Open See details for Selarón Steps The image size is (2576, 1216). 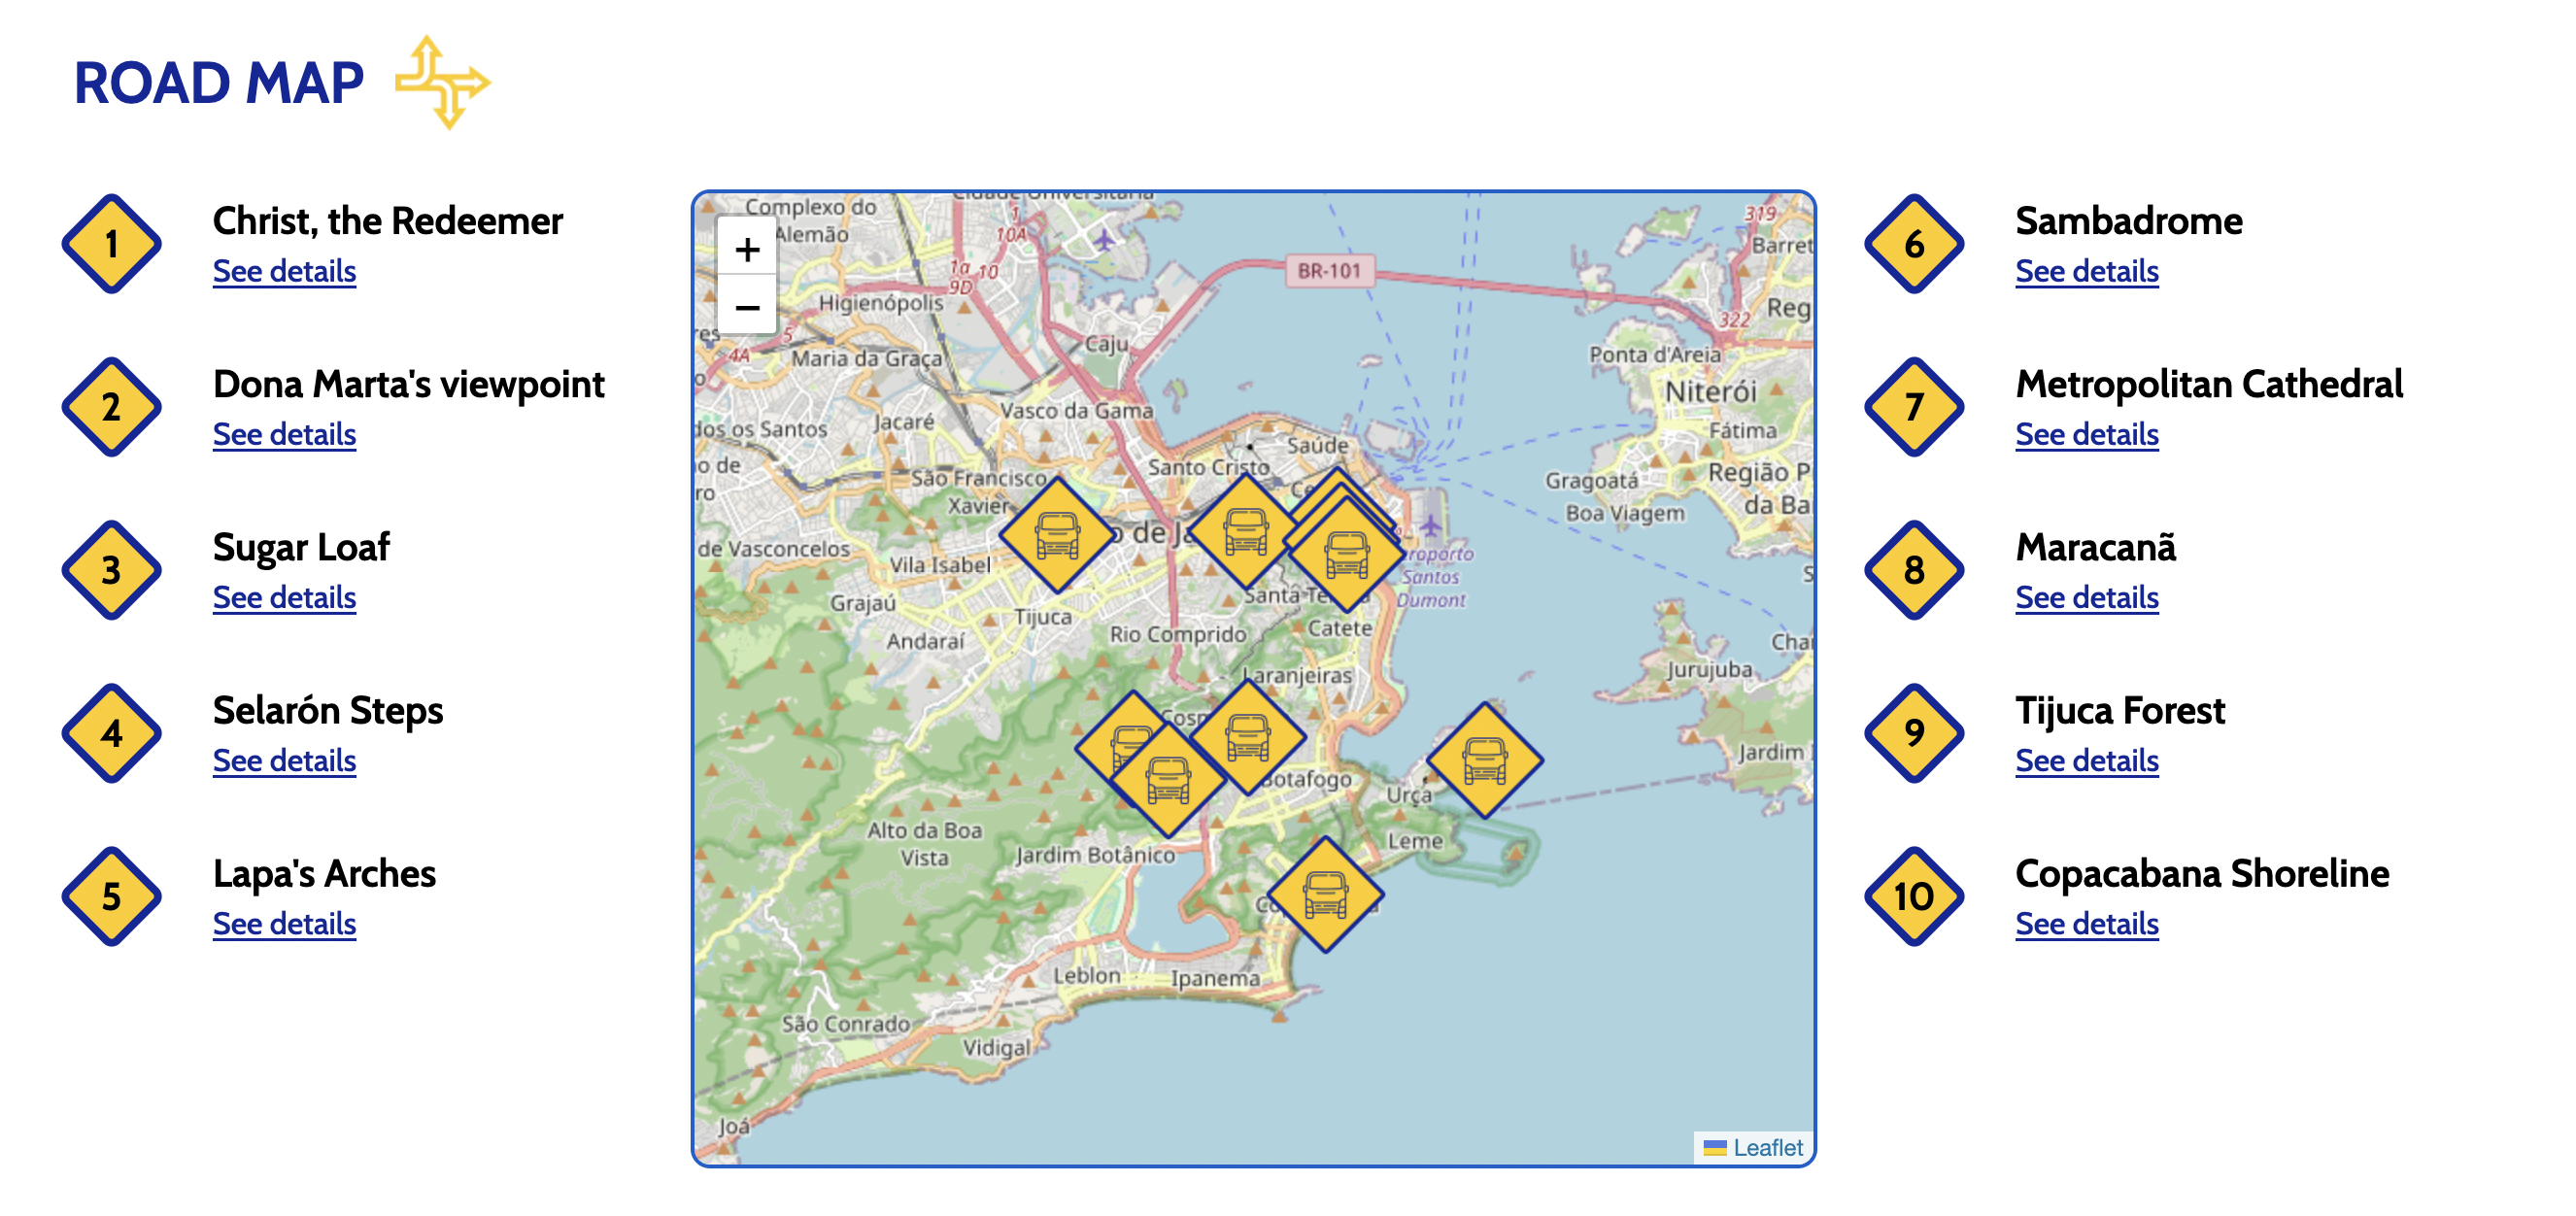[284, 760]
